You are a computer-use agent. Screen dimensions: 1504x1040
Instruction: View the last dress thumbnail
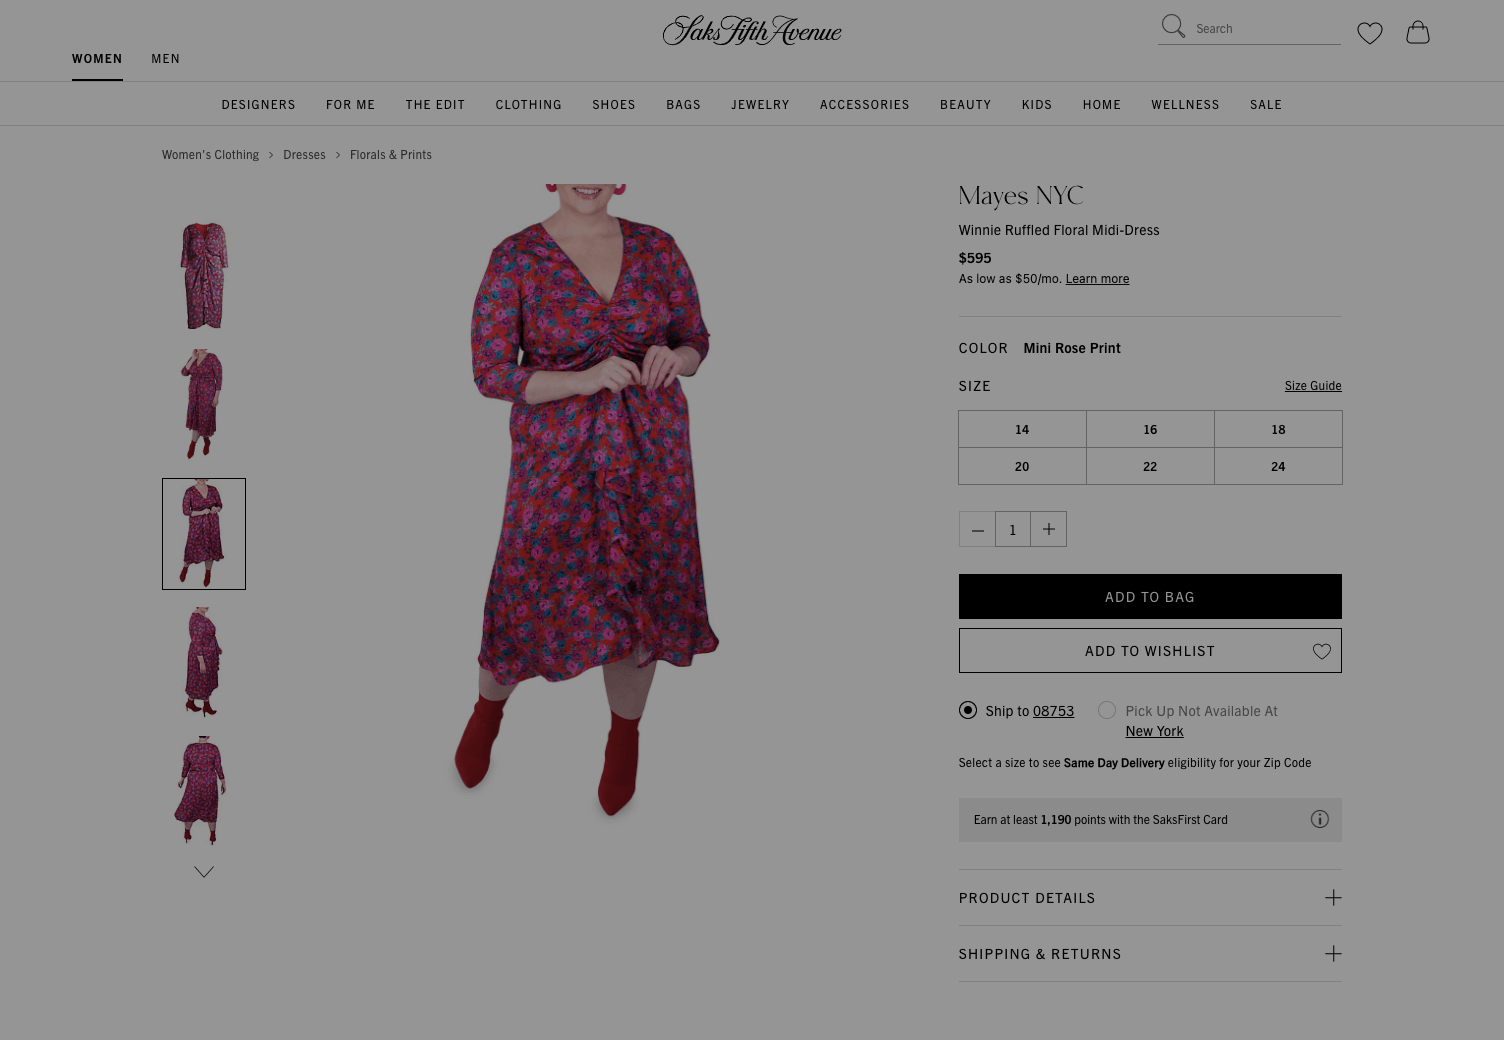click(x=203, y=791)
